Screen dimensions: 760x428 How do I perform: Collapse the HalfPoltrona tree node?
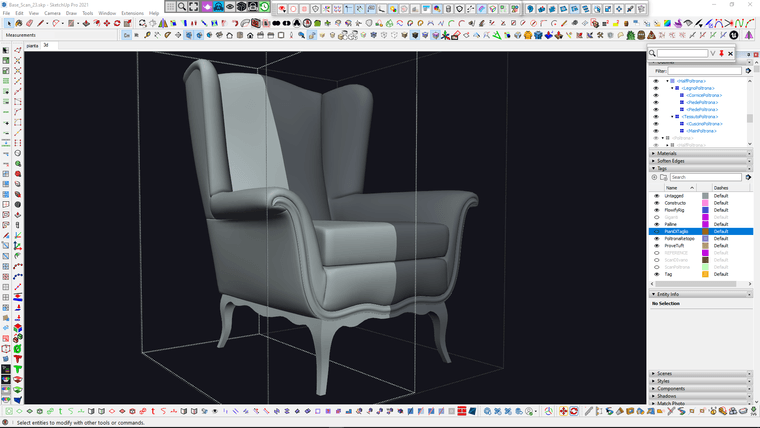point(667,81)
